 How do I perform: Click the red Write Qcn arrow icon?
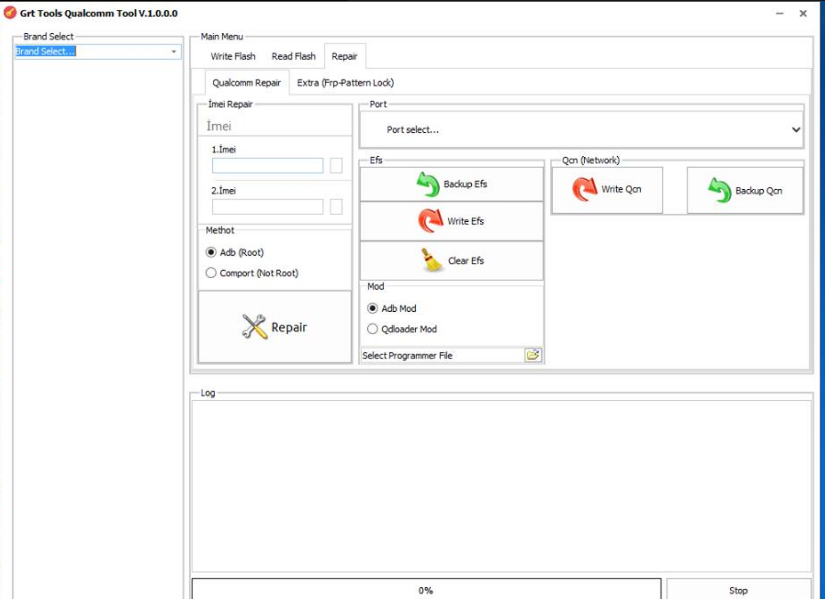(584, 189)
